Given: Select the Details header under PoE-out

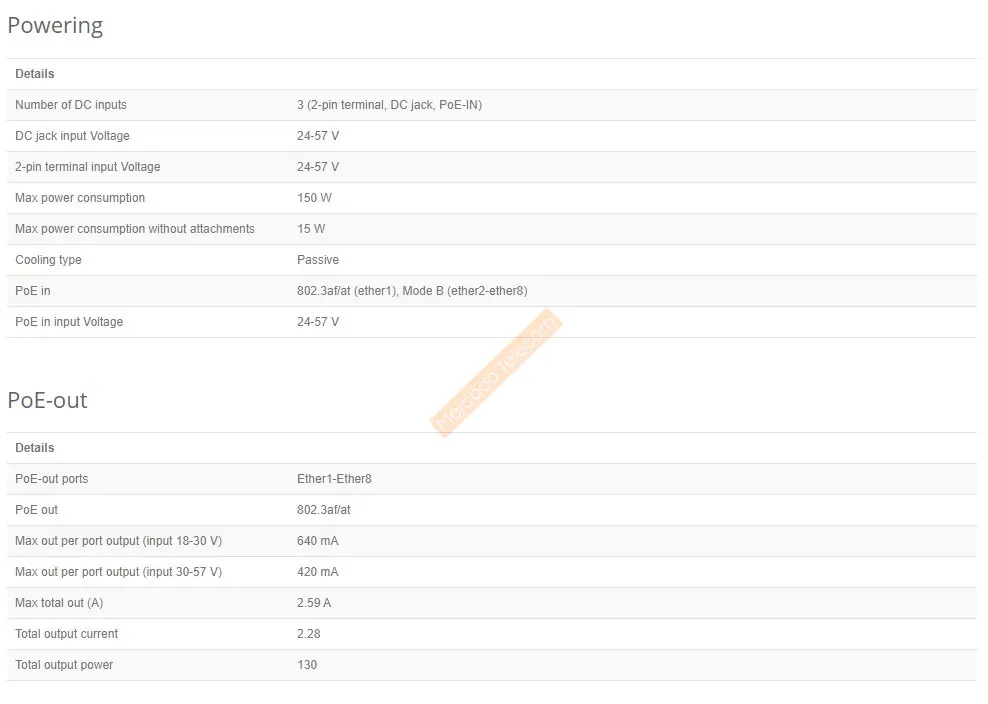Looking at the screenshot, I should coord(35,448).
